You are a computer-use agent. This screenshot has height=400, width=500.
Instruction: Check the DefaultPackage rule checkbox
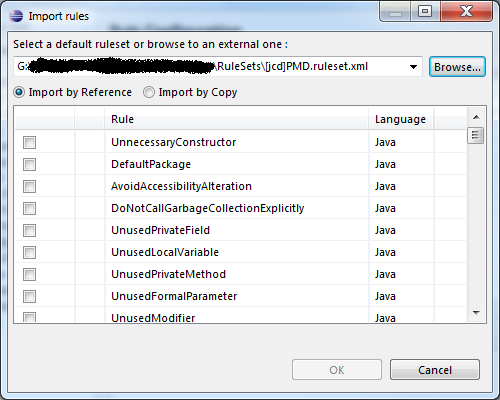[x=29, y=164]
